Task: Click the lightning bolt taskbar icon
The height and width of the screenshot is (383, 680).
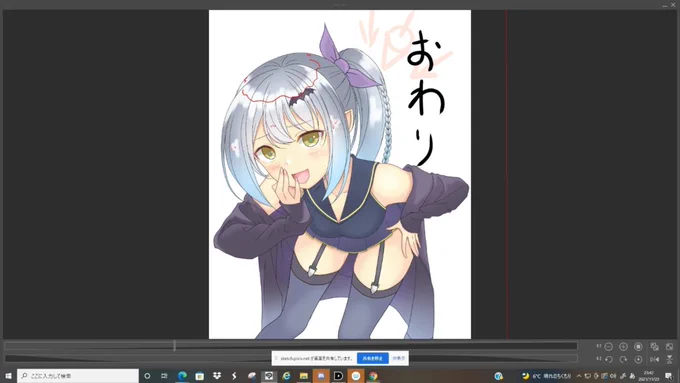Action: point(234,376)
